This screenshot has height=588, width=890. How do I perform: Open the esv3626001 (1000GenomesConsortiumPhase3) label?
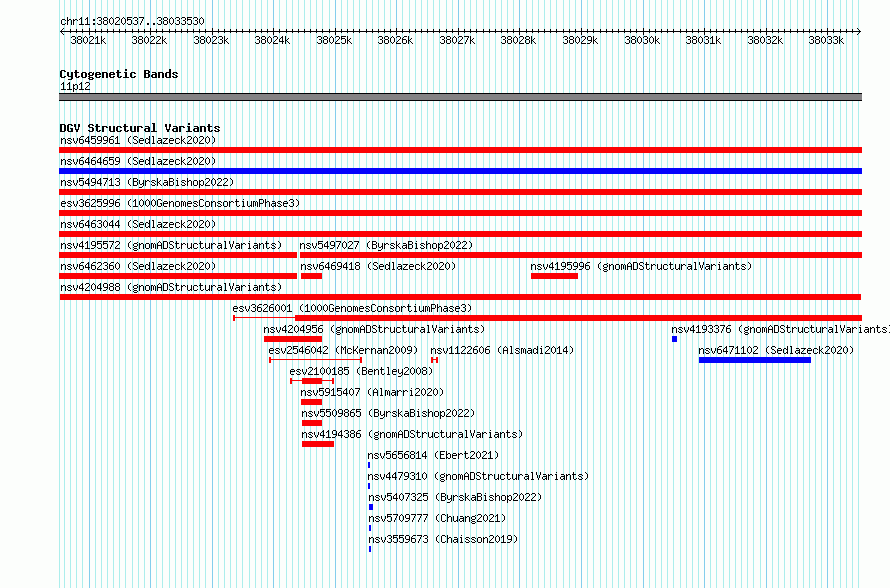pyautogui.click(x=352, y=308)
